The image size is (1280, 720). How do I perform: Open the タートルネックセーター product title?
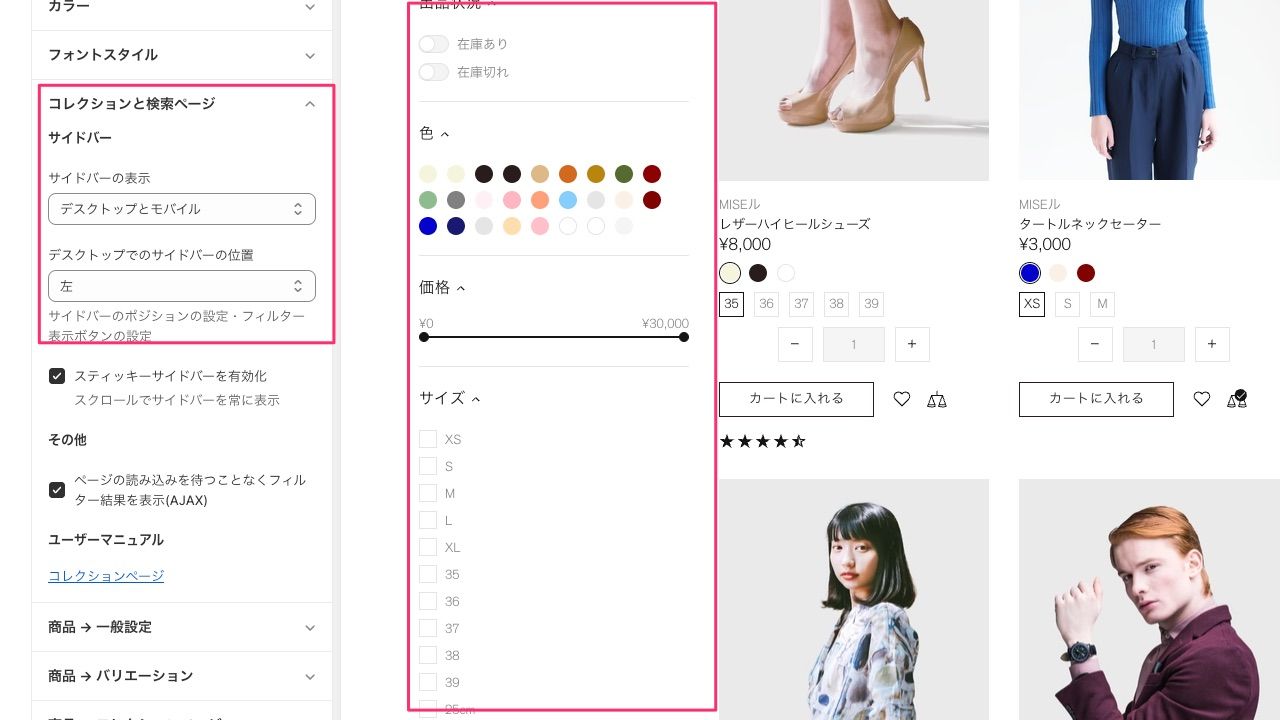(x=1090, y=224)
